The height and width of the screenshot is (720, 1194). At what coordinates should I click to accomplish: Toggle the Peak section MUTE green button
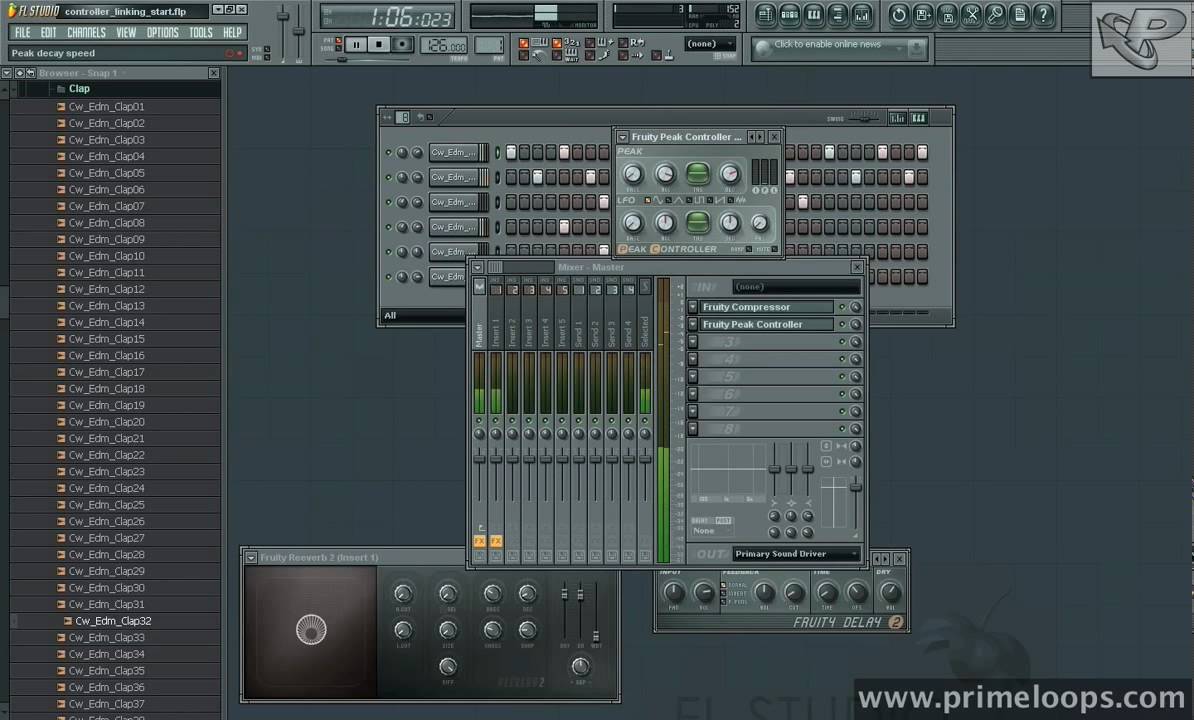(698, 174)
